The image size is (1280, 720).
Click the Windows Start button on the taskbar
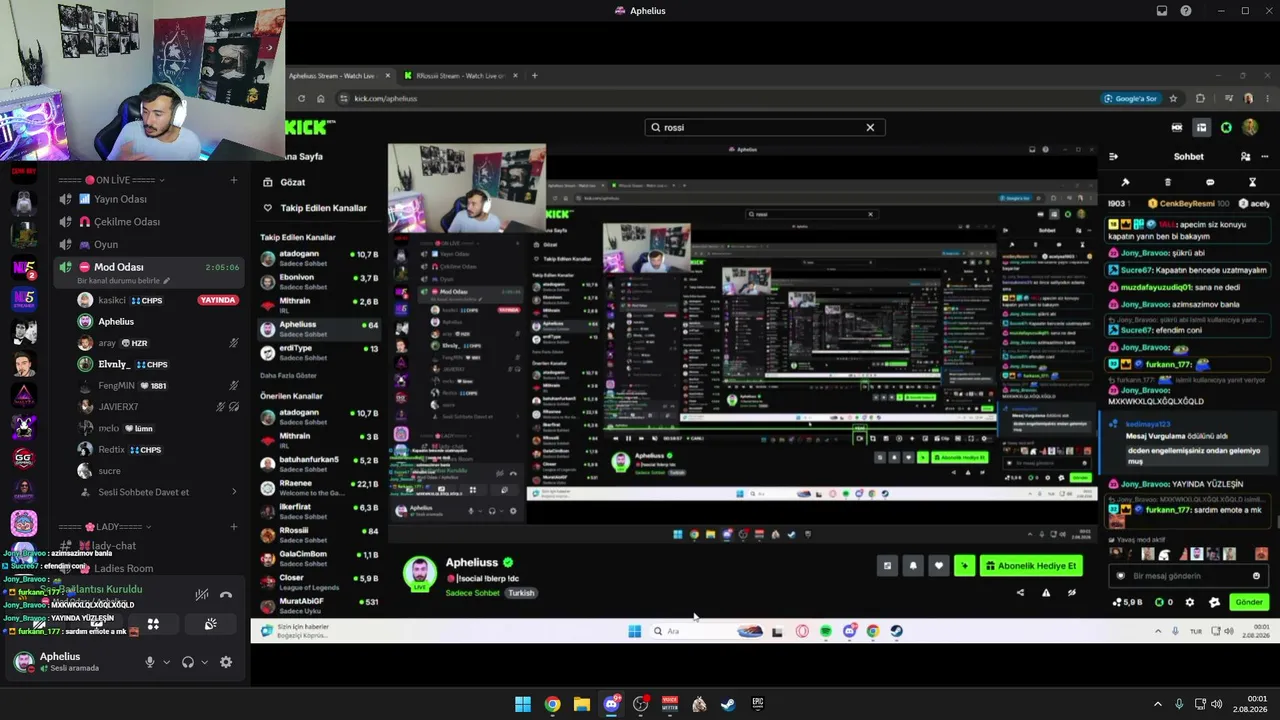[523, 704]
